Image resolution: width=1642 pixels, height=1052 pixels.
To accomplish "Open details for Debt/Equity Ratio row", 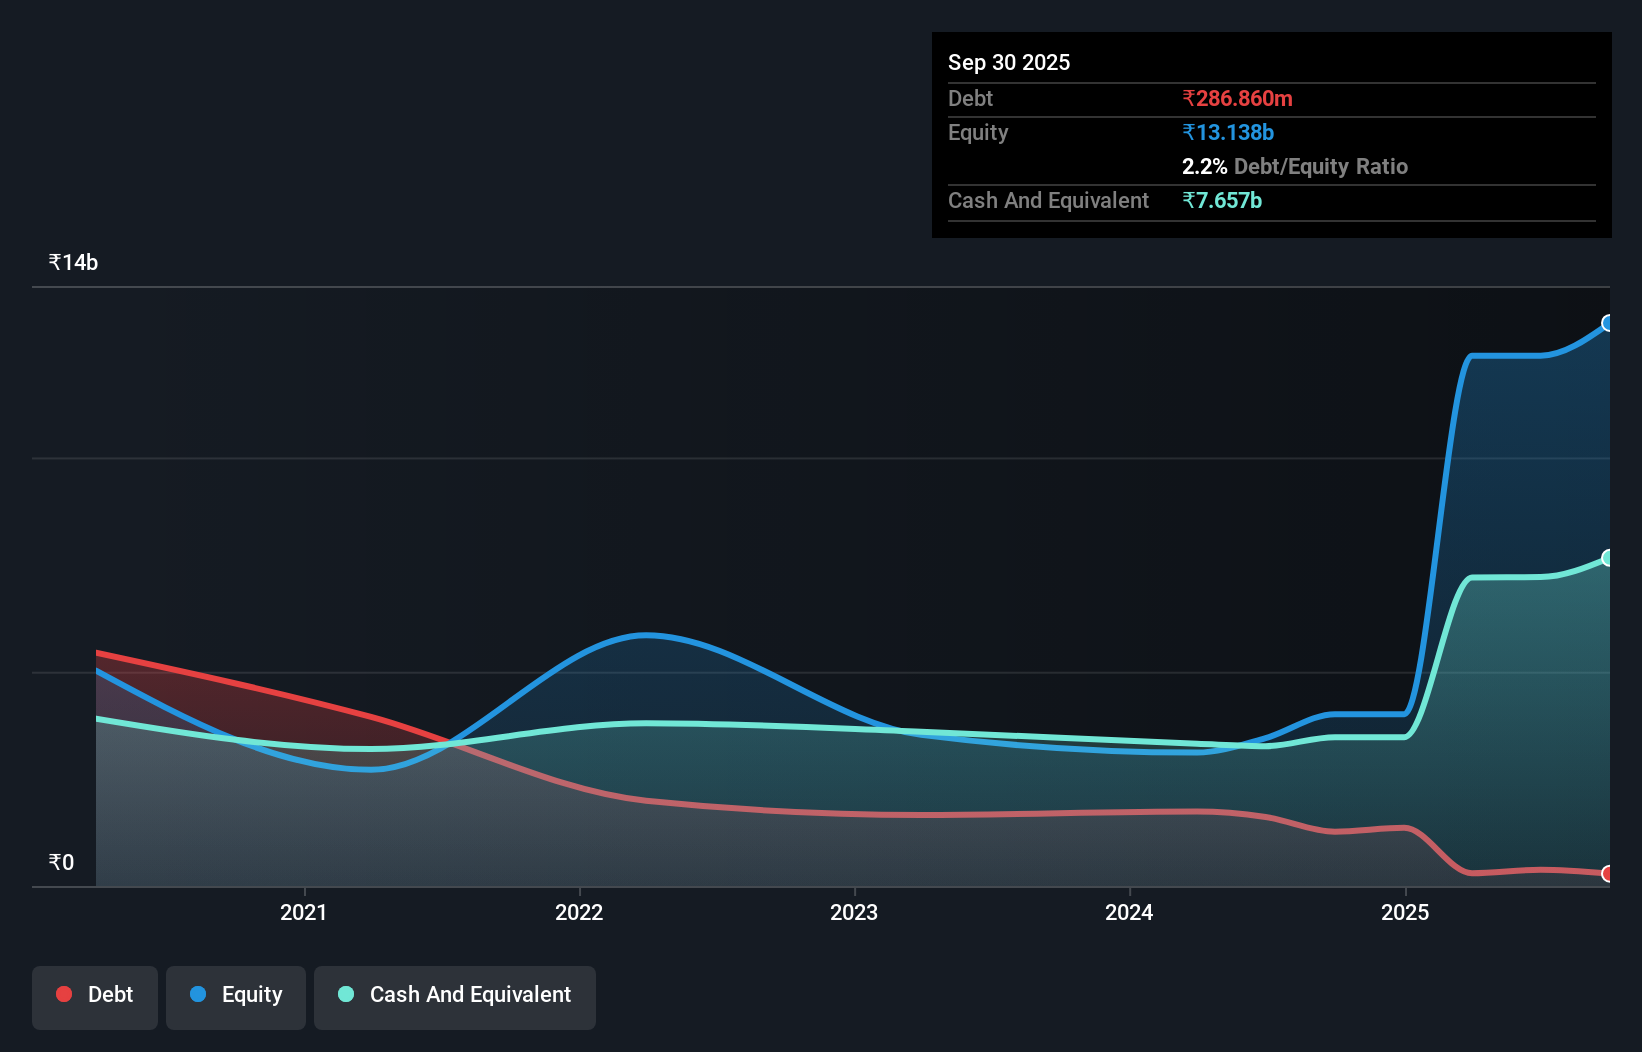I will (1295, 167).
